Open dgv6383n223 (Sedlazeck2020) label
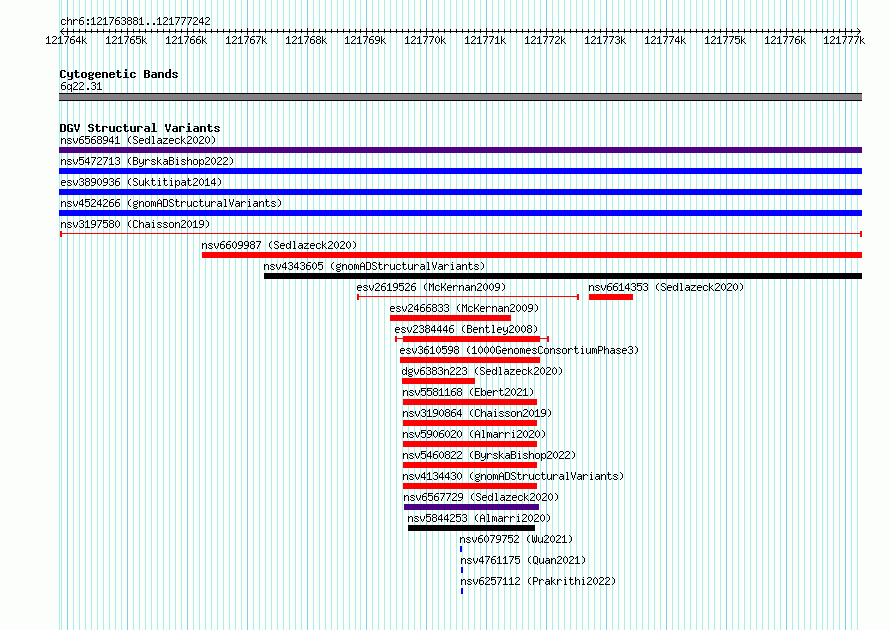Viewport: 890px width, 630px height. pyautogui.click(x=482, y=371)
